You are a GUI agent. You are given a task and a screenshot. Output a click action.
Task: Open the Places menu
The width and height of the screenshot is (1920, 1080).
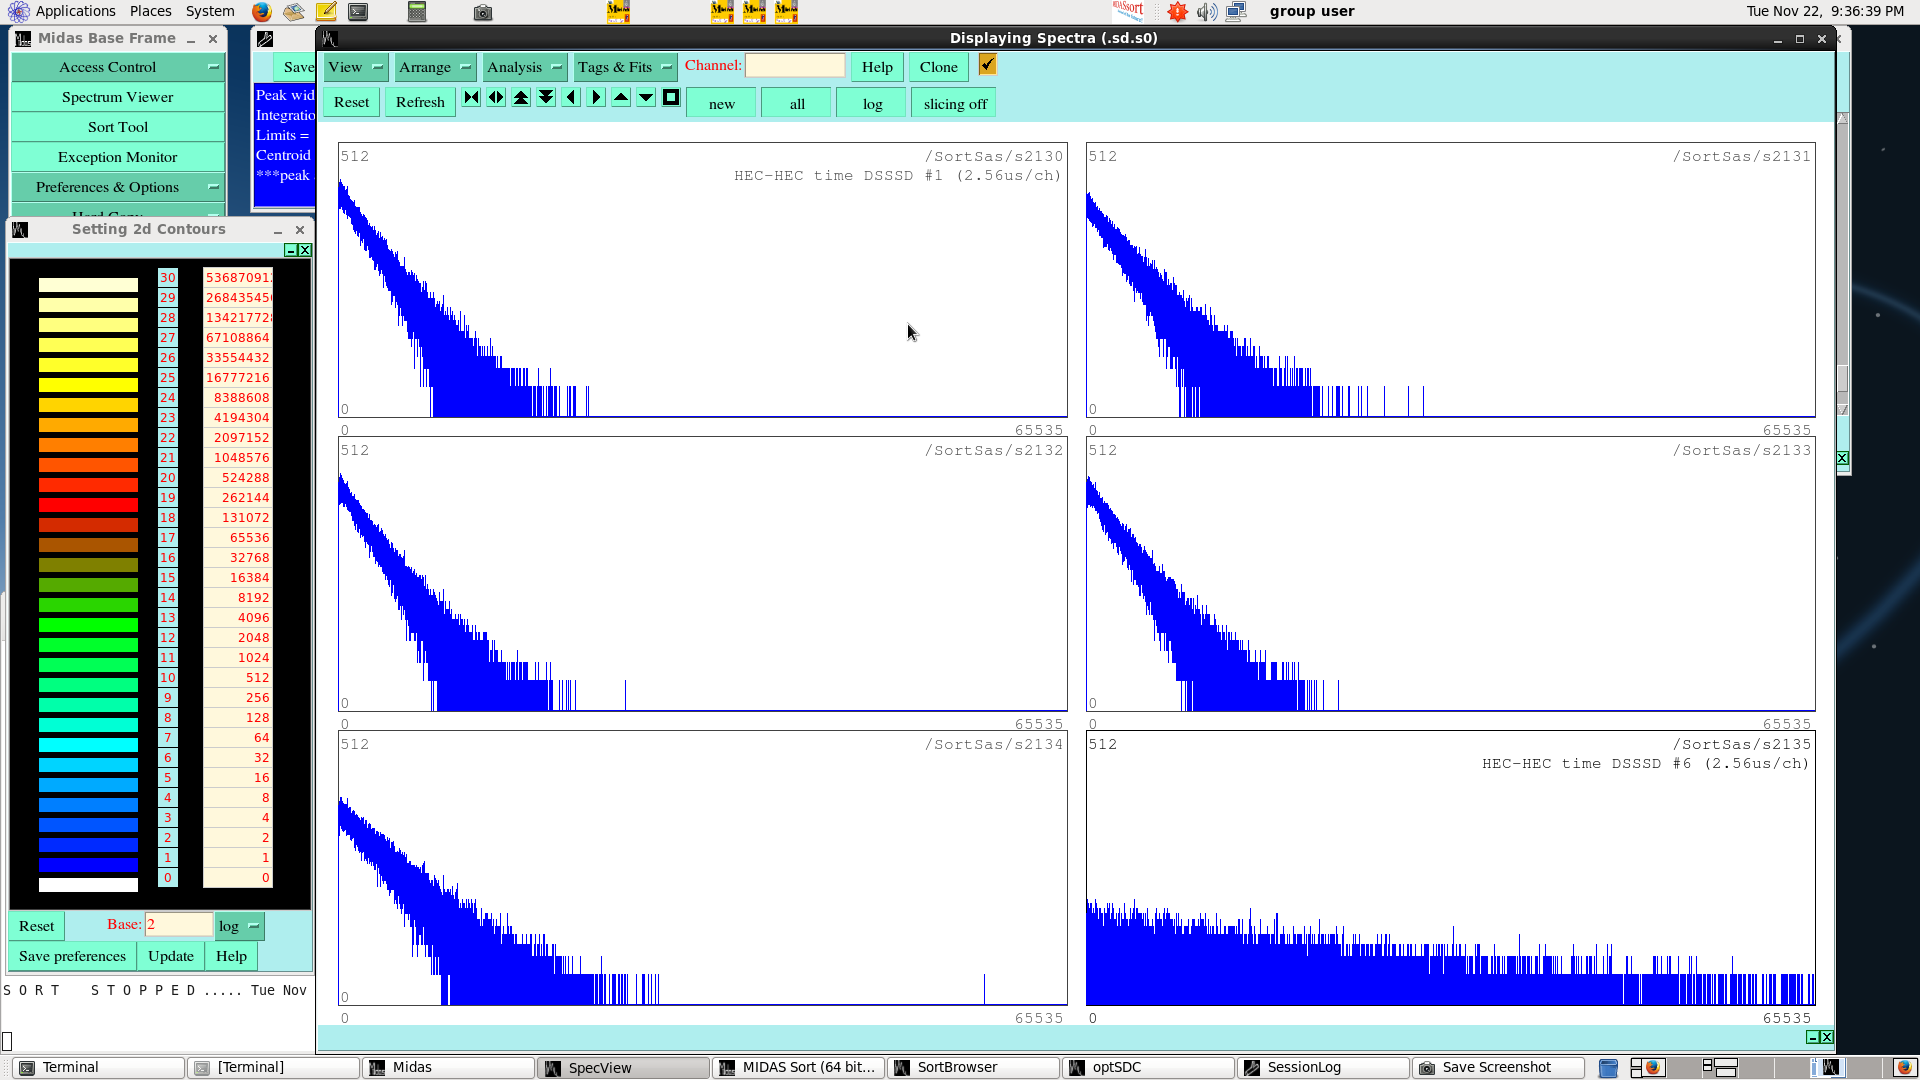[x=150, y=11]
